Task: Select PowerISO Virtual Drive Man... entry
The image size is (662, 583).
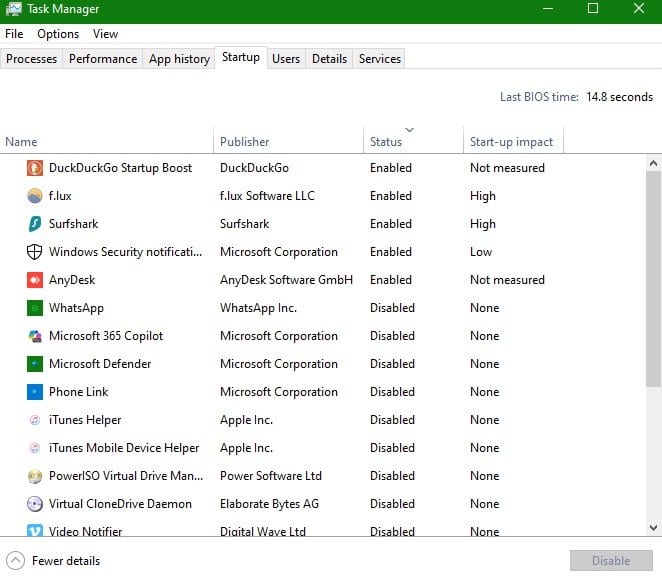Action: point(126,476)
